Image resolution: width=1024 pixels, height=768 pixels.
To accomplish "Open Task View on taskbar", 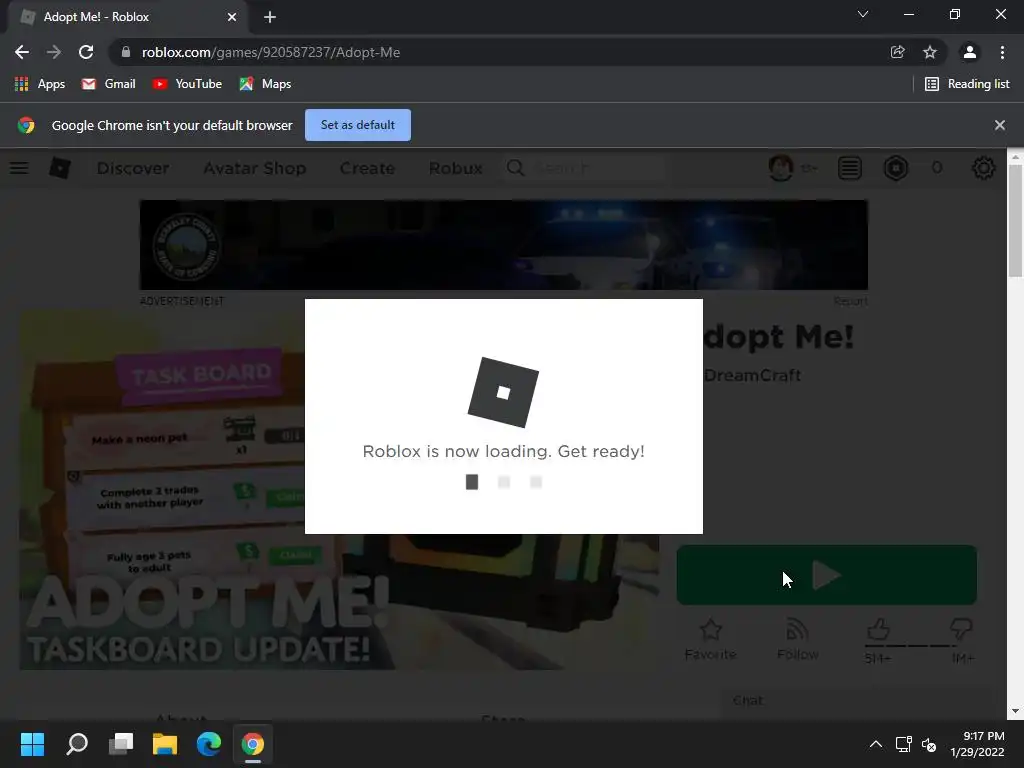I will point(121,744).
